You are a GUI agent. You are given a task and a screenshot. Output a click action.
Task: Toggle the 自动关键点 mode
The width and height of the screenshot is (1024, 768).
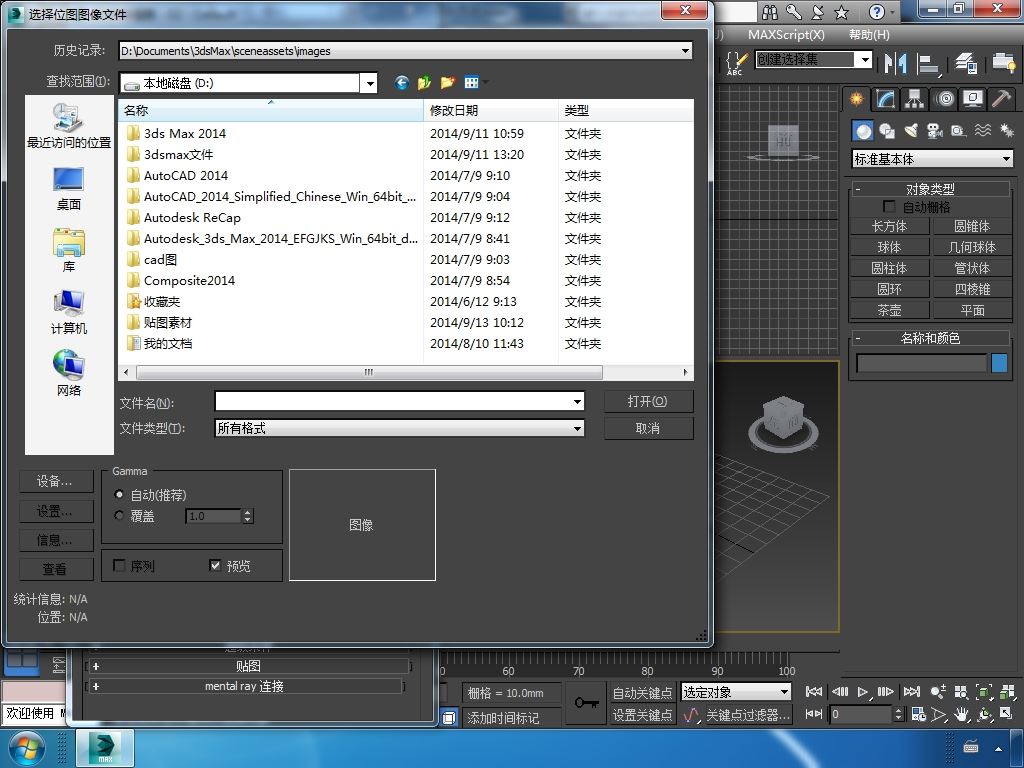pos(642,692)
